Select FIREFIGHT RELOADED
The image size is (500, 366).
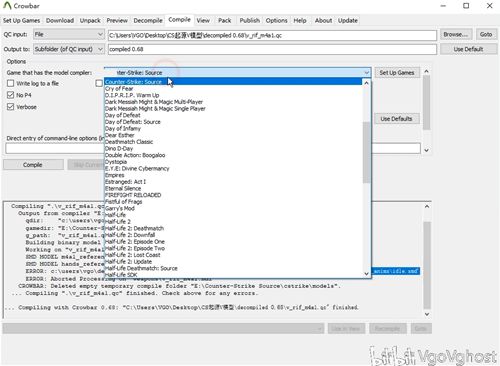click(233, 195)
